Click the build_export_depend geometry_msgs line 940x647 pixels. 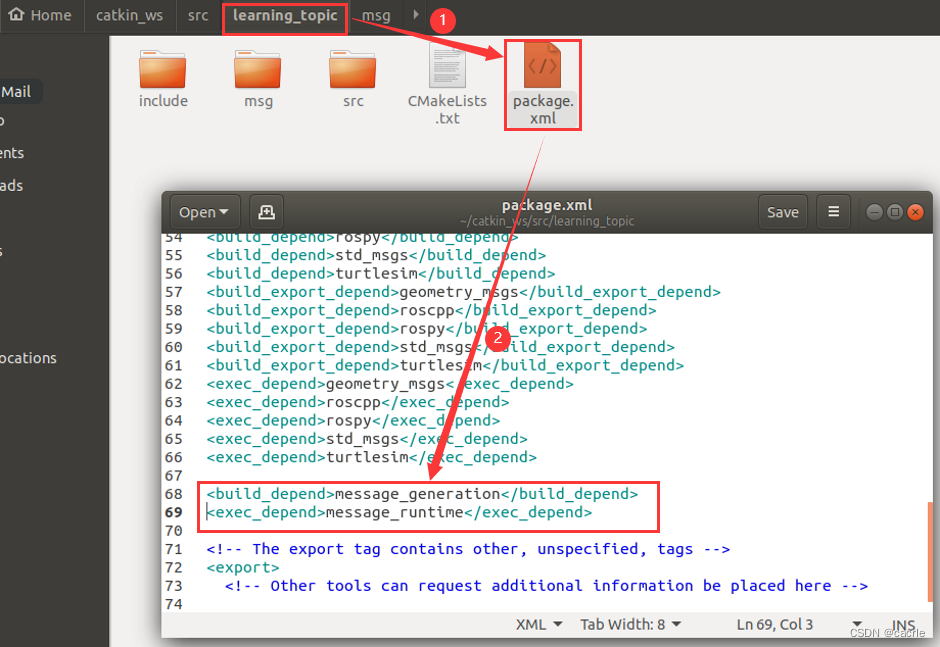pos(463,291)
